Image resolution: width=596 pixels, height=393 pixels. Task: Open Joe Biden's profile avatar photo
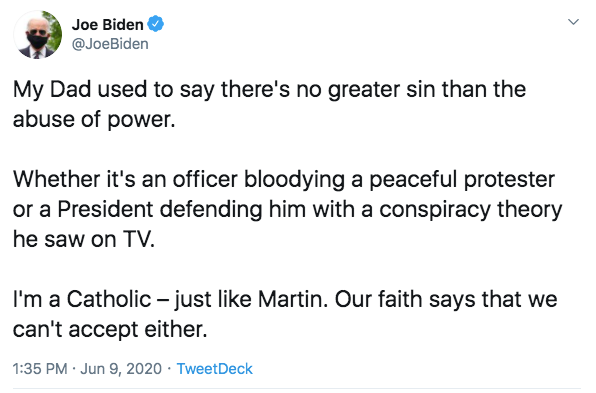(38, 35)
